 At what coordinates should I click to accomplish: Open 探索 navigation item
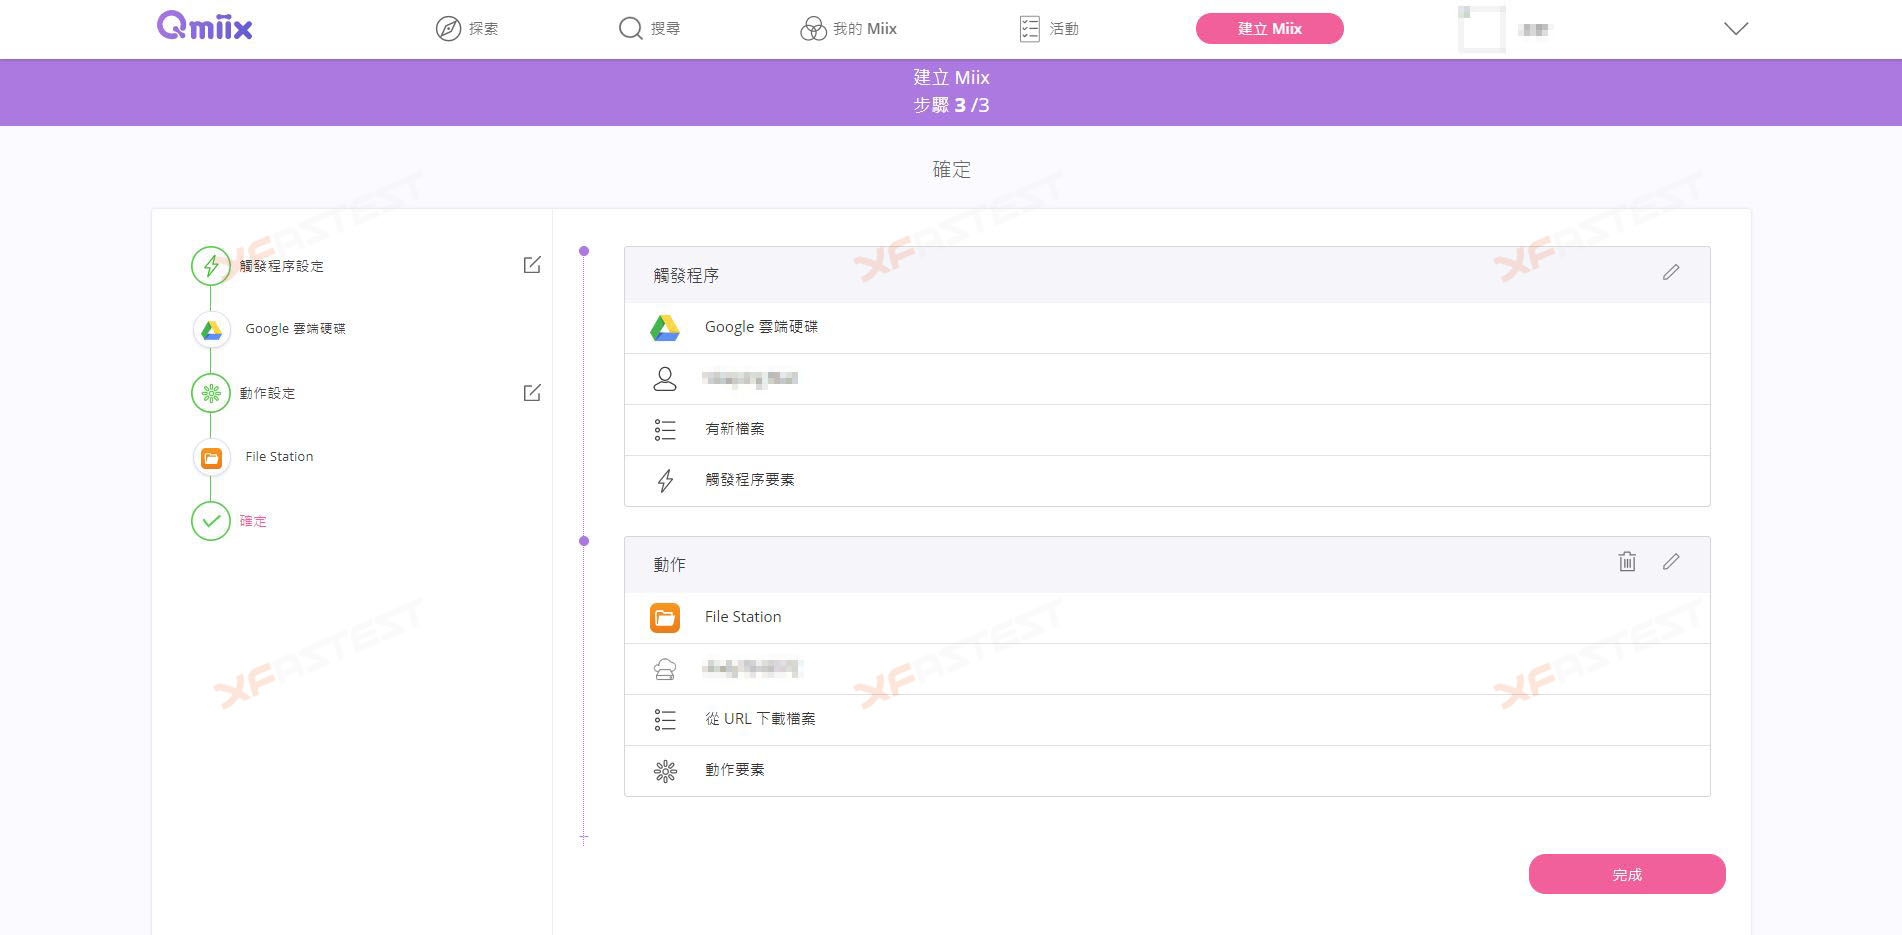pyautogui.click(x=467, y=29)
